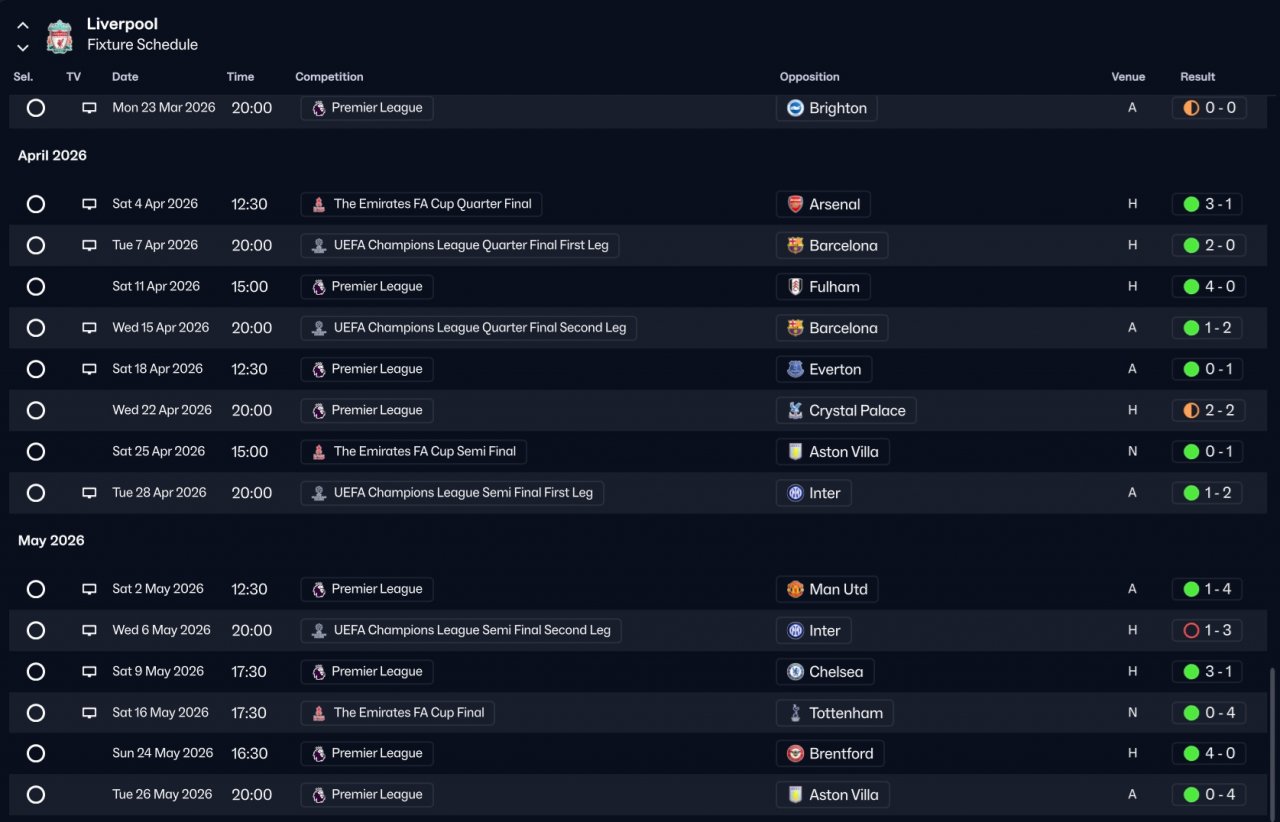Click the Crystal Palace club crest
Viewport: 1280px width, 822px height.
(795, 411)
